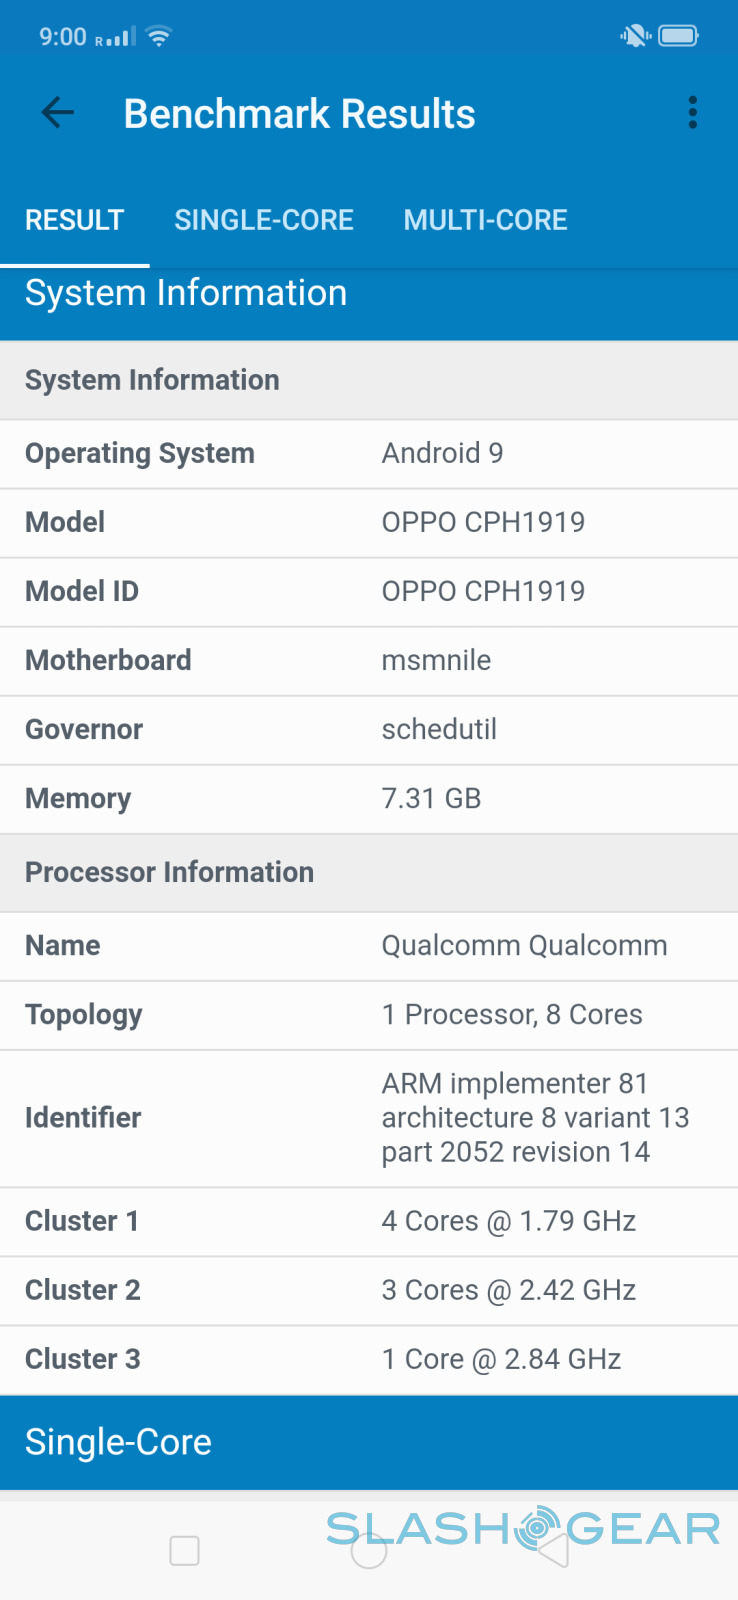Tap the Memory 7.31 GB row
This screenshot has height=1600, width=738.
tap(369, 799)
